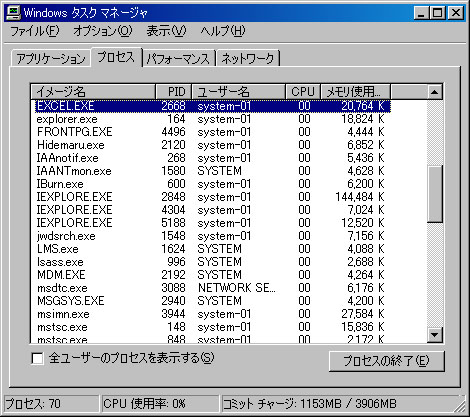This screenshot has width=470, height=417.
Task: Select mstsc.exe with PID 148
Action: coord(213,327)
